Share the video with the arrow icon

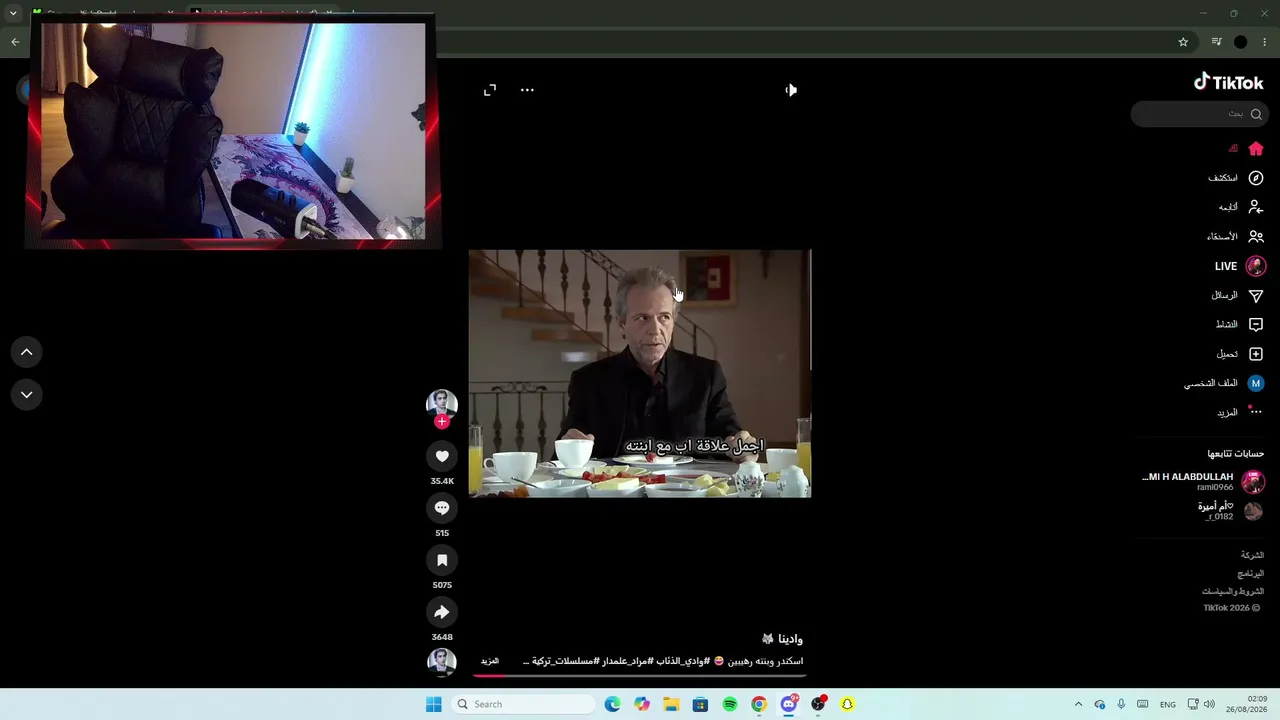point(442,612)
